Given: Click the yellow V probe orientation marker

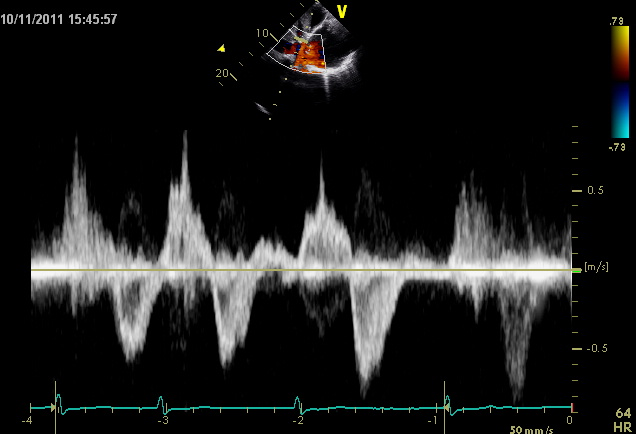Looking at the screenshot, I should point(342,12).
